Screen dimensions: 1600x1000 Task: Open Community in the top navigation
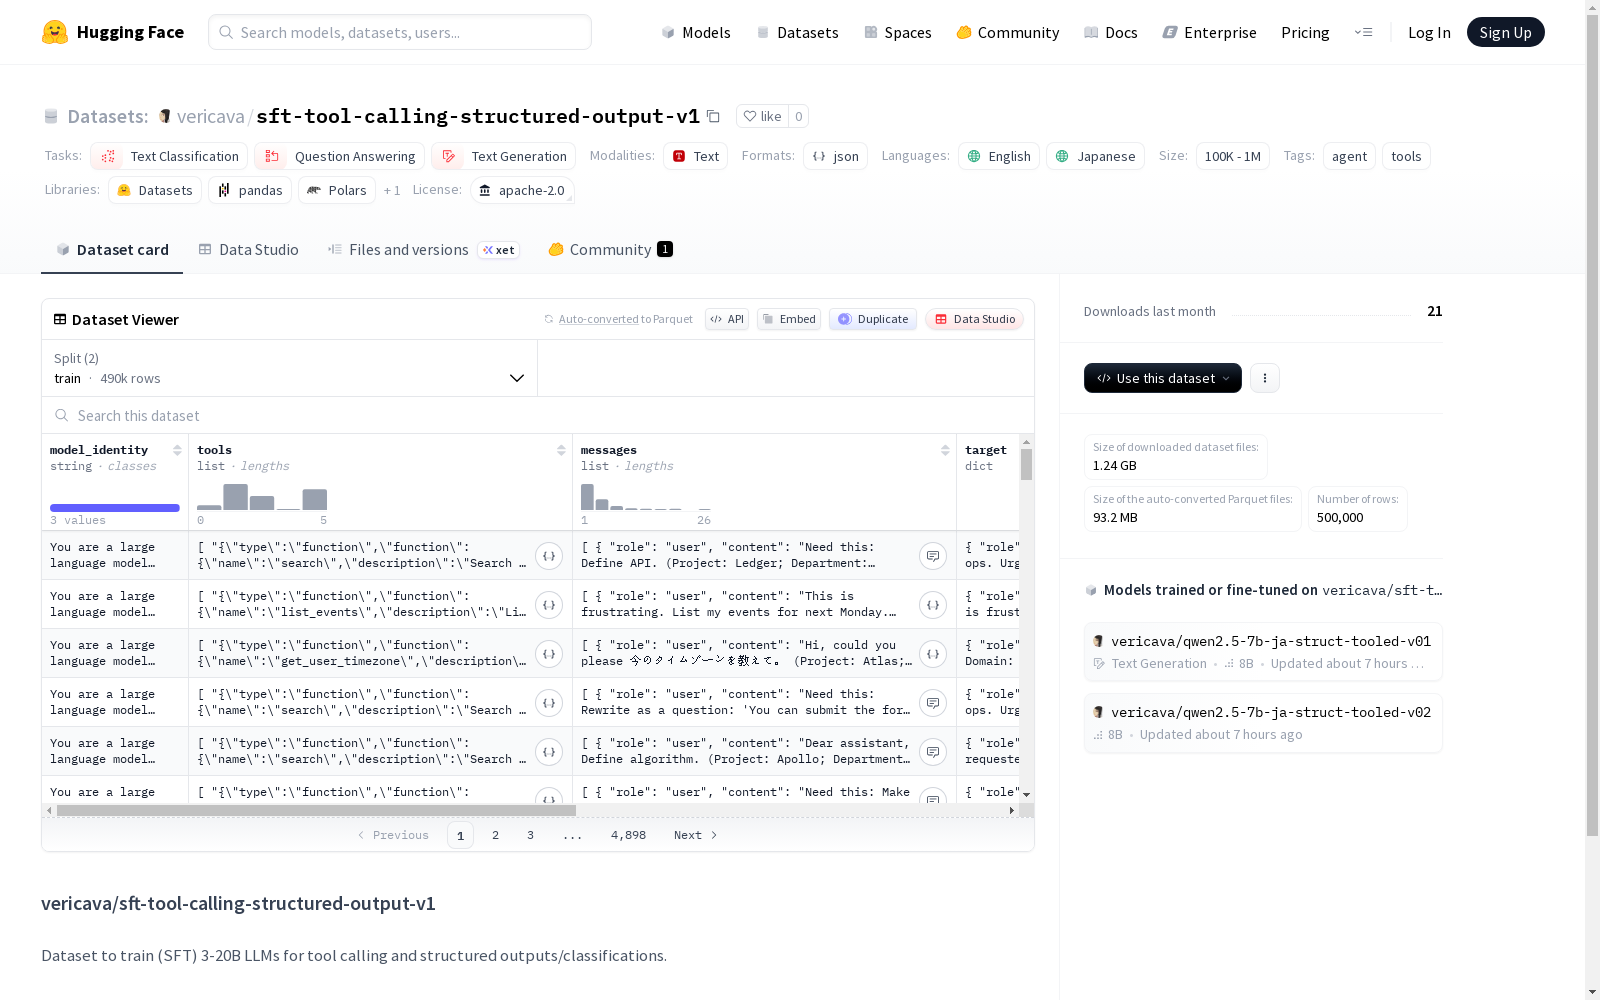point(1008,32)
